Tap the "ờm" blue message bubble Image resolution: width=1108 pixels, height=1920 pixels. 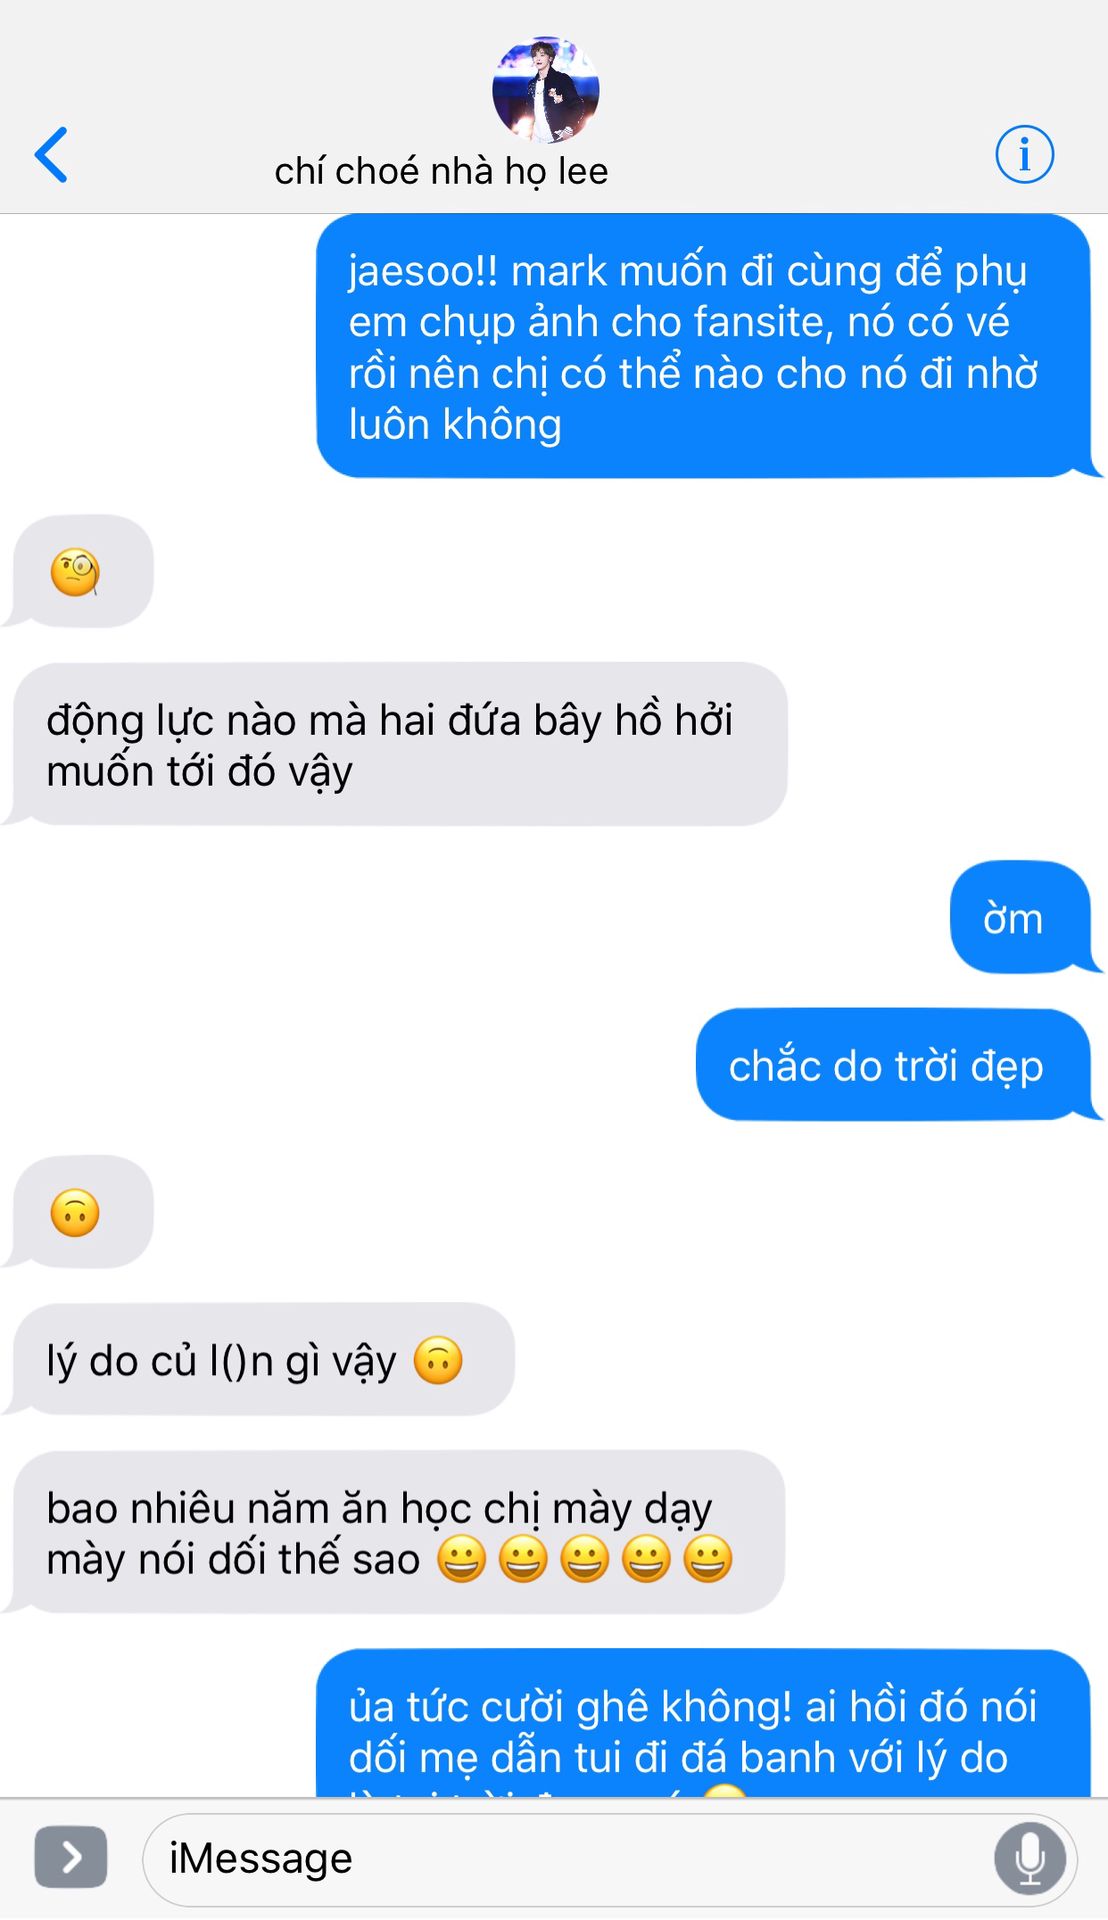tap(1022, 917)
